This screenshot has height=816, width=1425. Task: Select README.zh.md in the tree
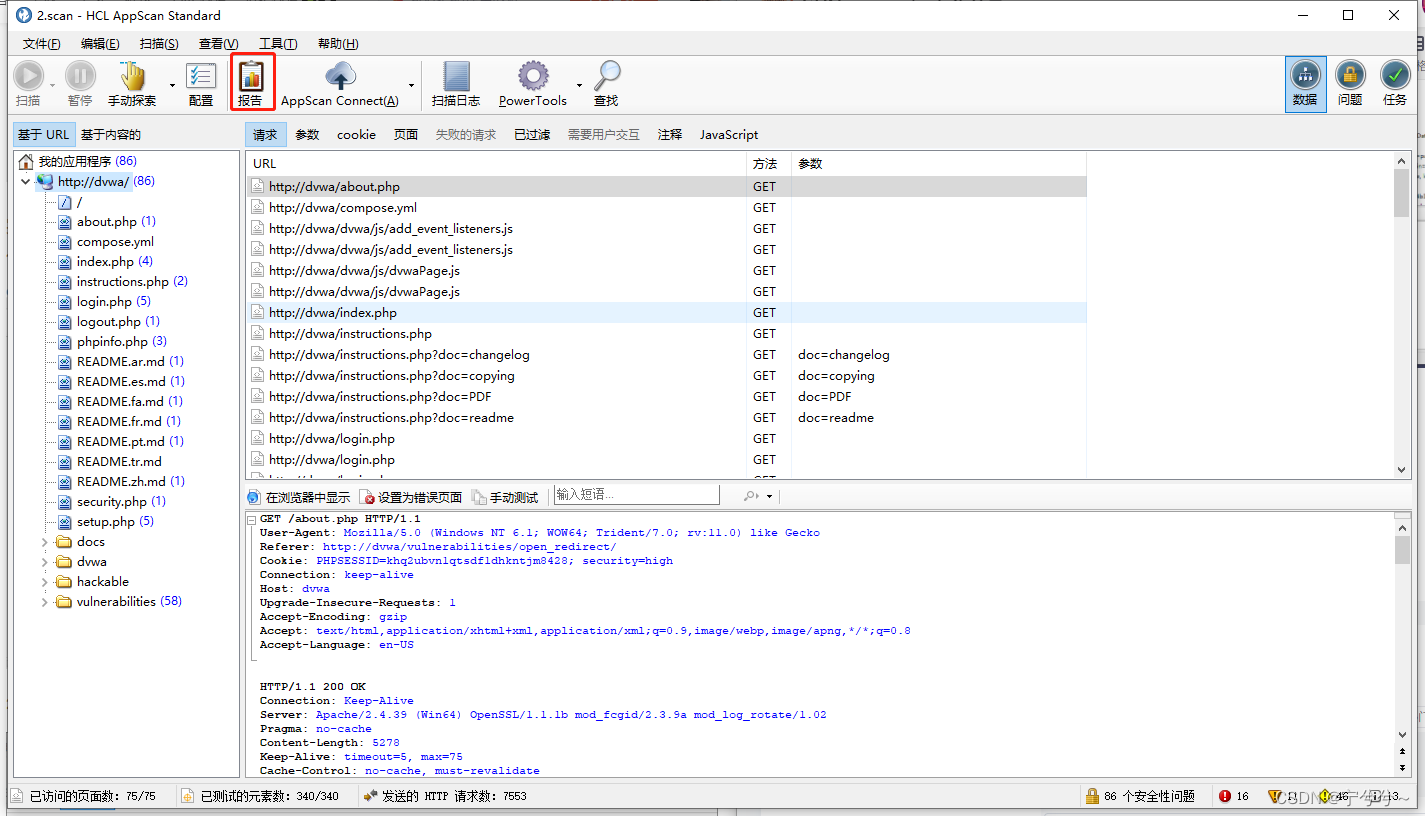(x=121, y=482)
